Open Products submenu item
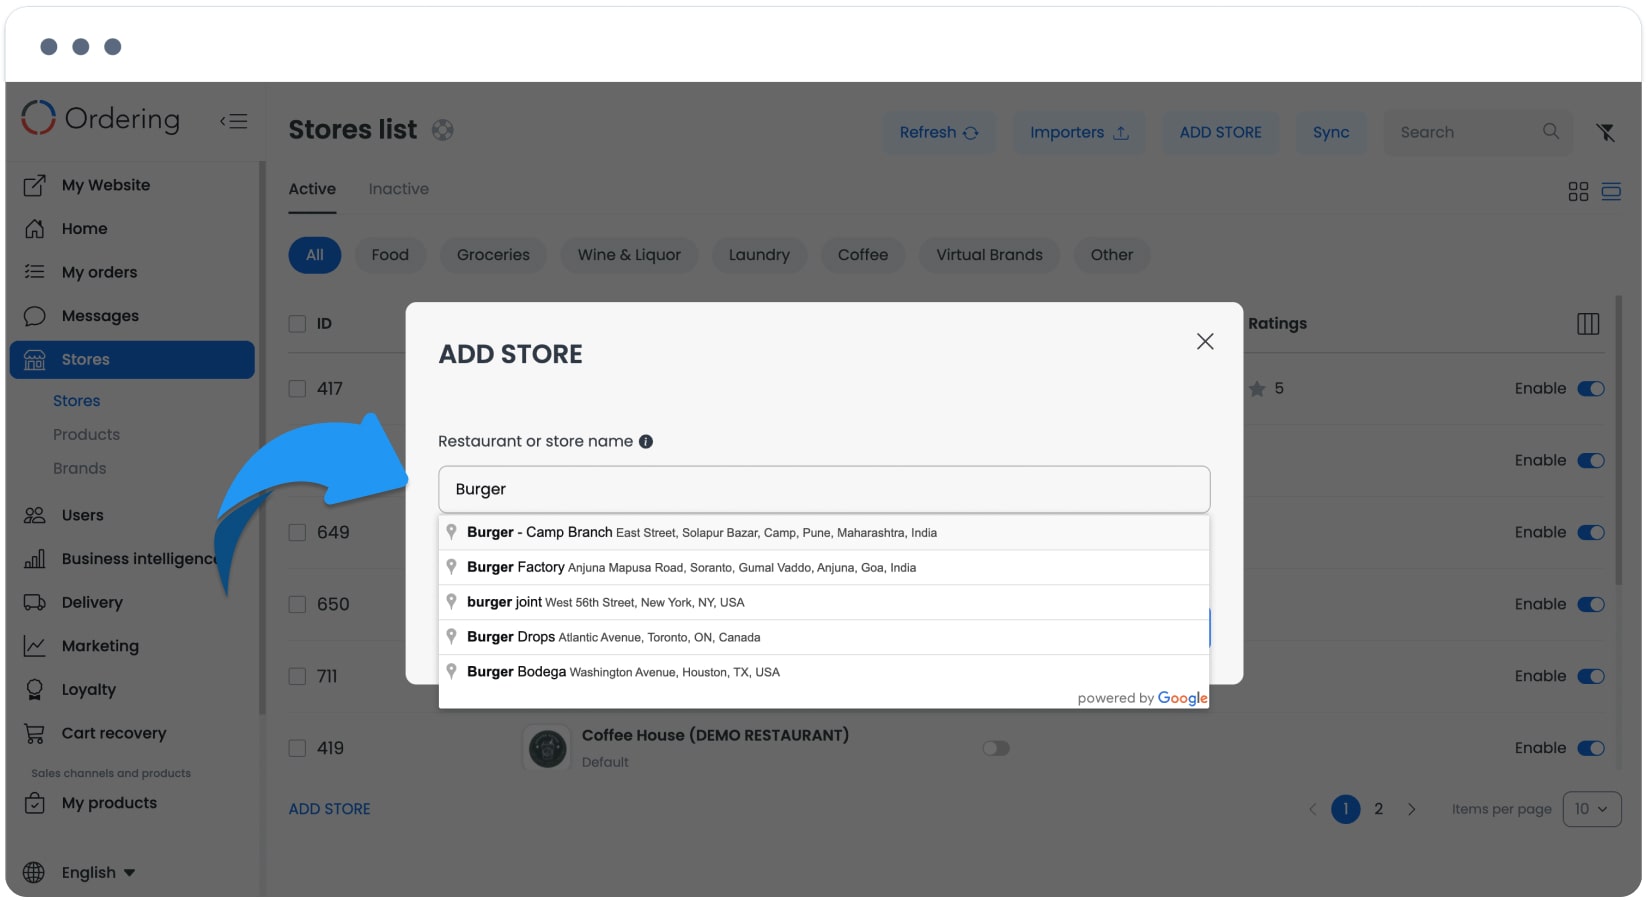 86,435
